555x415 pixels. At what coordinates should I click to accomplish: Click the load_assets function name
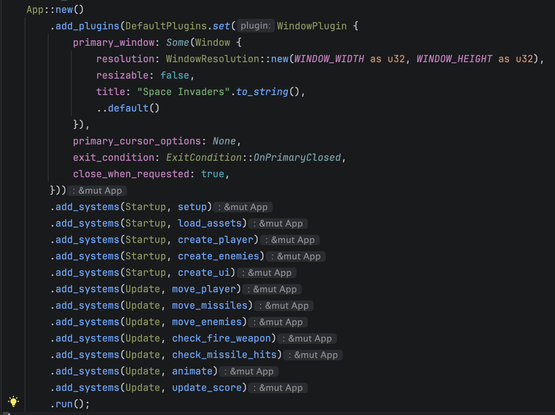210,223
